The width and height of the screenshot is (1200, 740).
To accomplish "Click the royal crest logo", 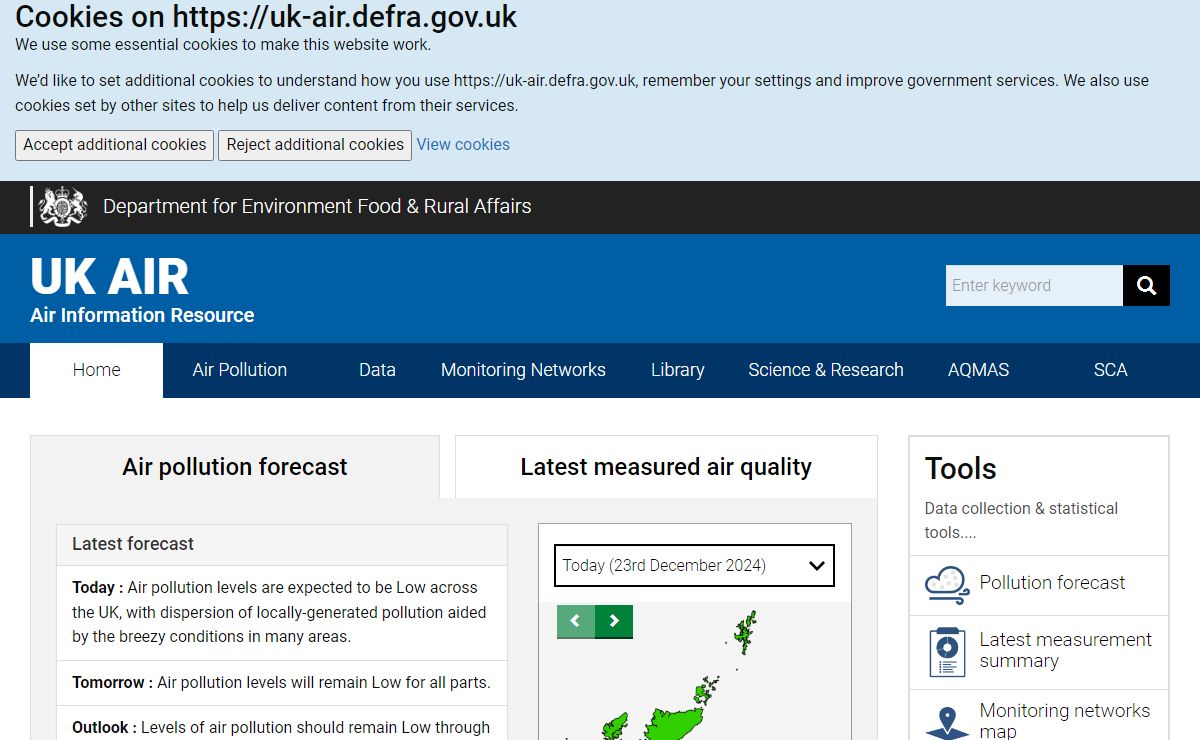I will point(62,207).
